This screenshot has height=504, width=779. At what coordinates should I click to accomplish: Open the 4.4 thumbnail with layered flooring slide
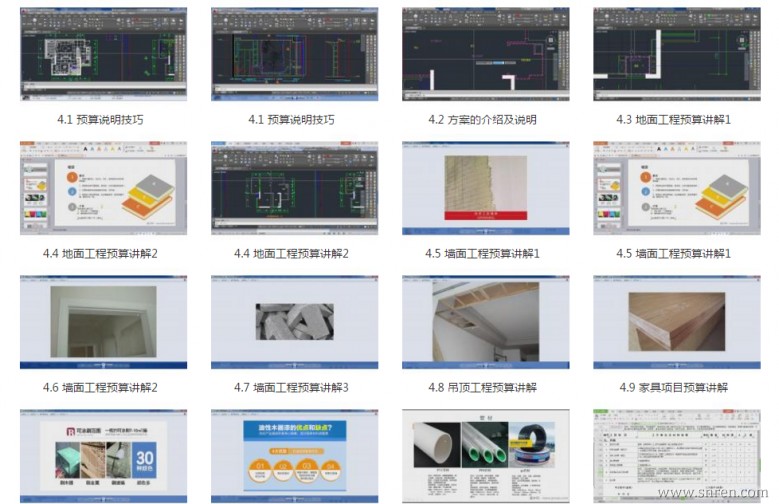103,188
